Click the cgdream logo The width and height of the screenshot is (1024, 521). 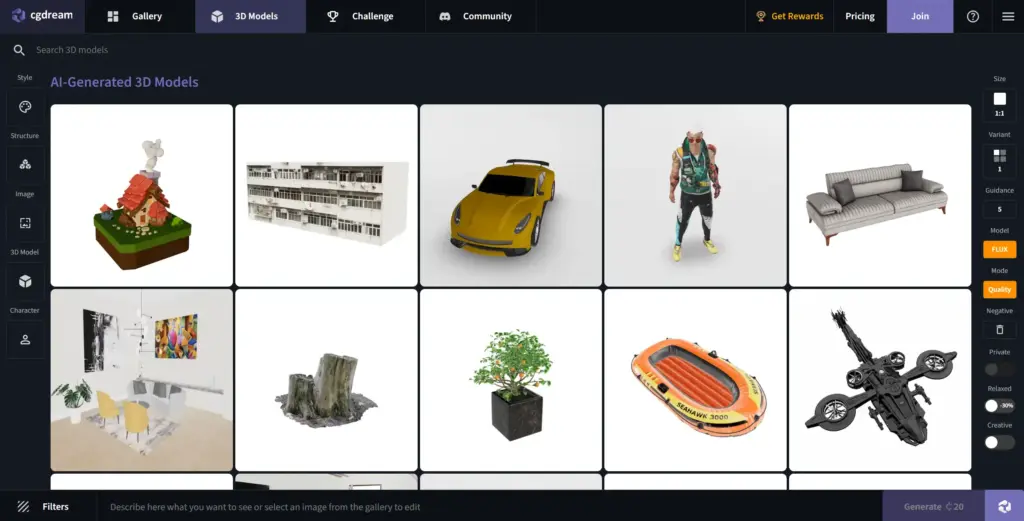coord(42,16)
